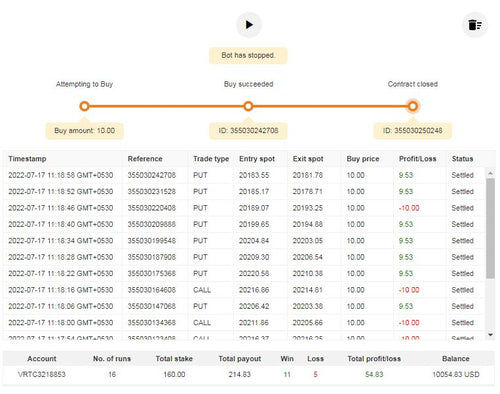The width and height of the screenshot is (500, 394).
Task: Click the Exit spot column header
Action: 308,159
